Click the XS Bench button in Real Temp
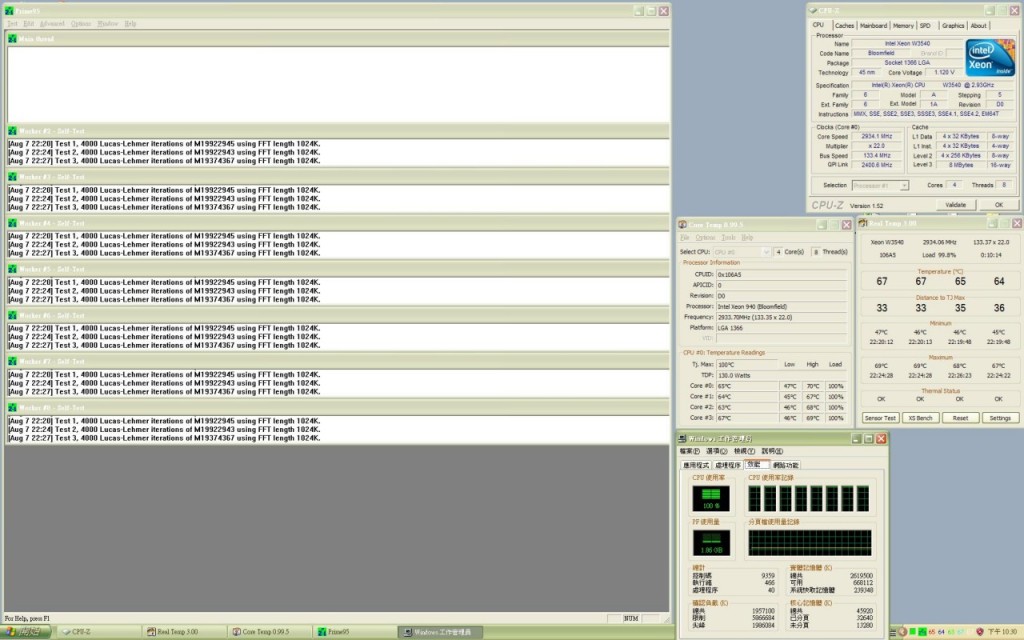This screenshot has width=1024, height=640. coord(920,418)
